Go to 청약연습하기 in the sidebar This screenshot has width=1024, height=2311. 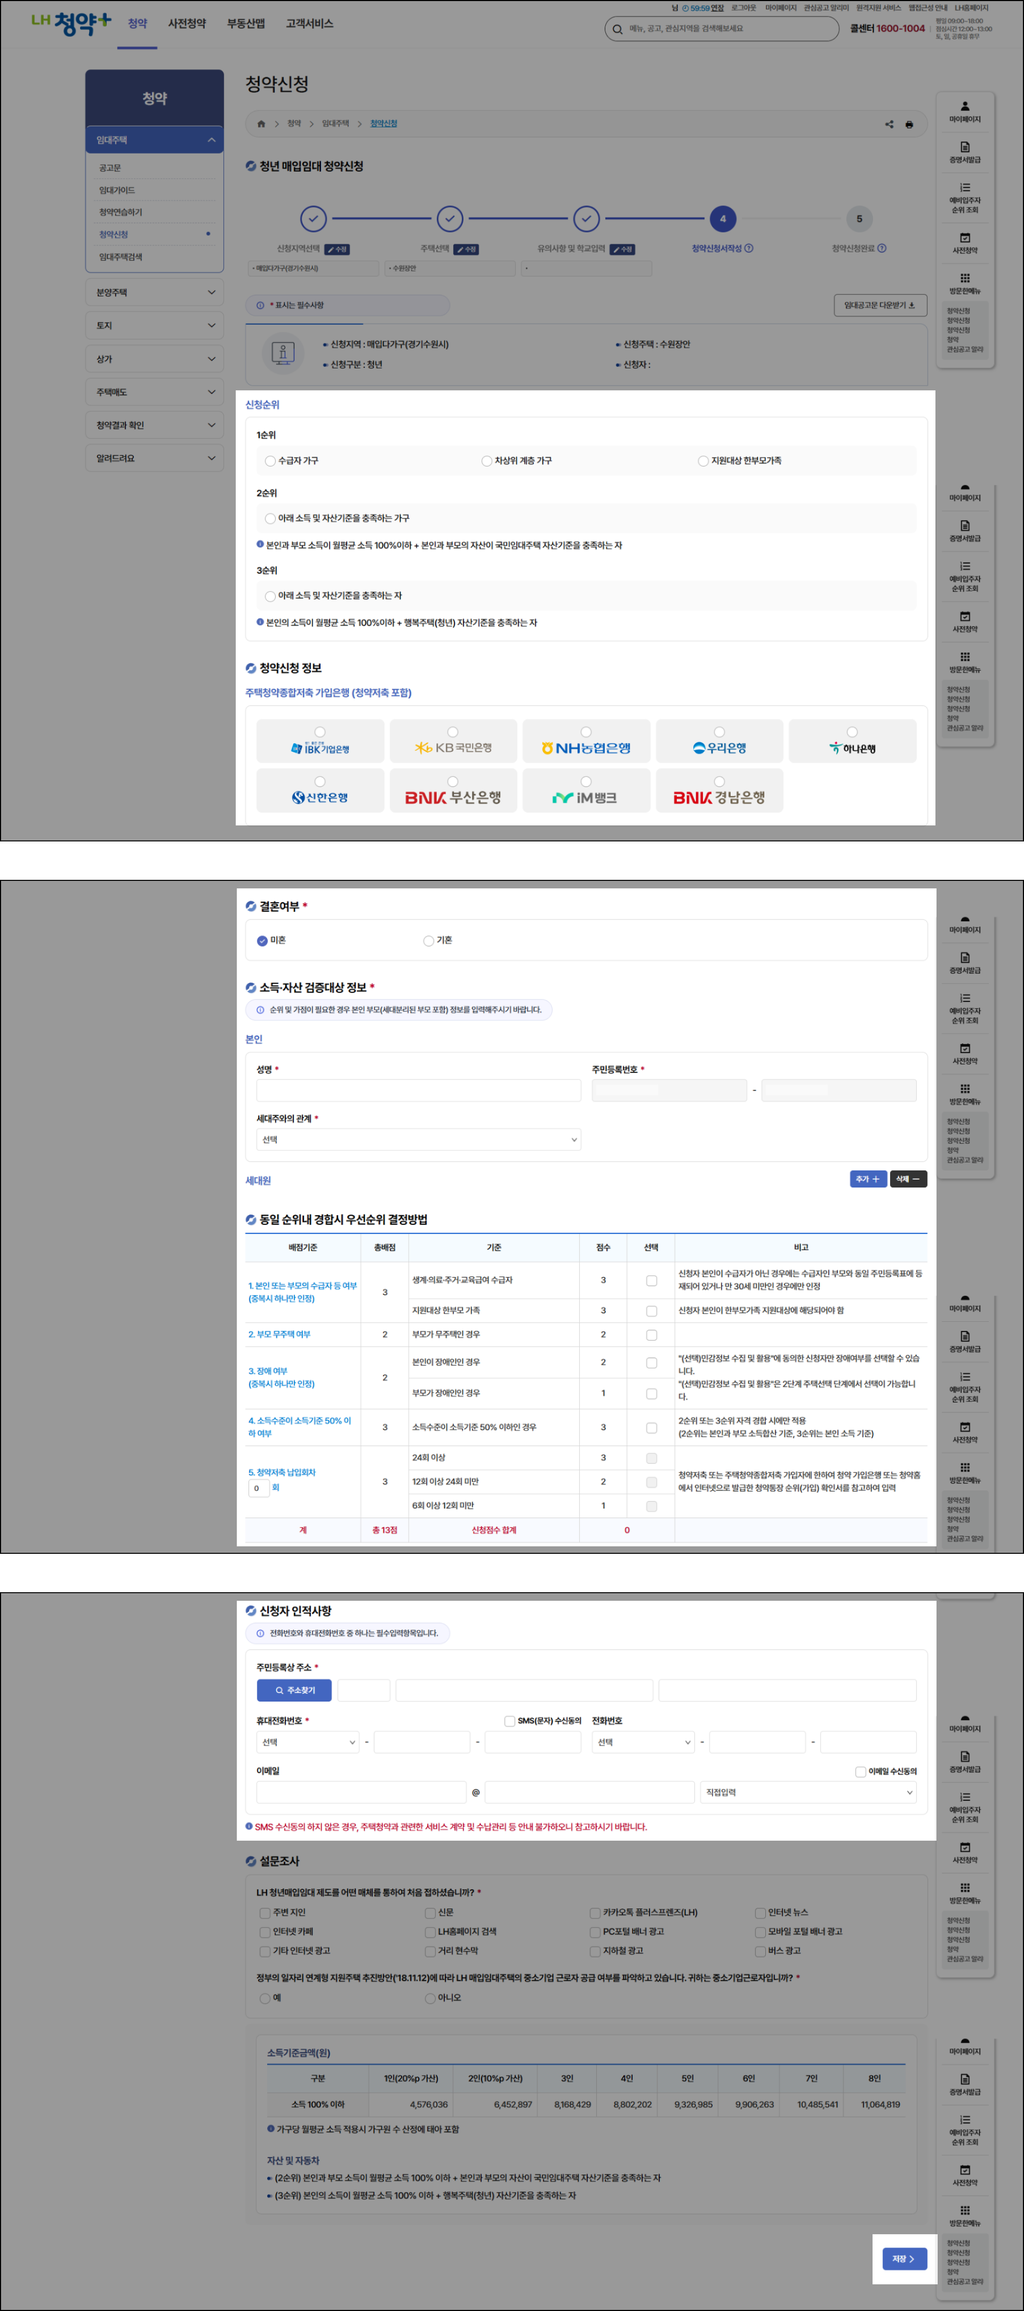click(x=120, y=212)
